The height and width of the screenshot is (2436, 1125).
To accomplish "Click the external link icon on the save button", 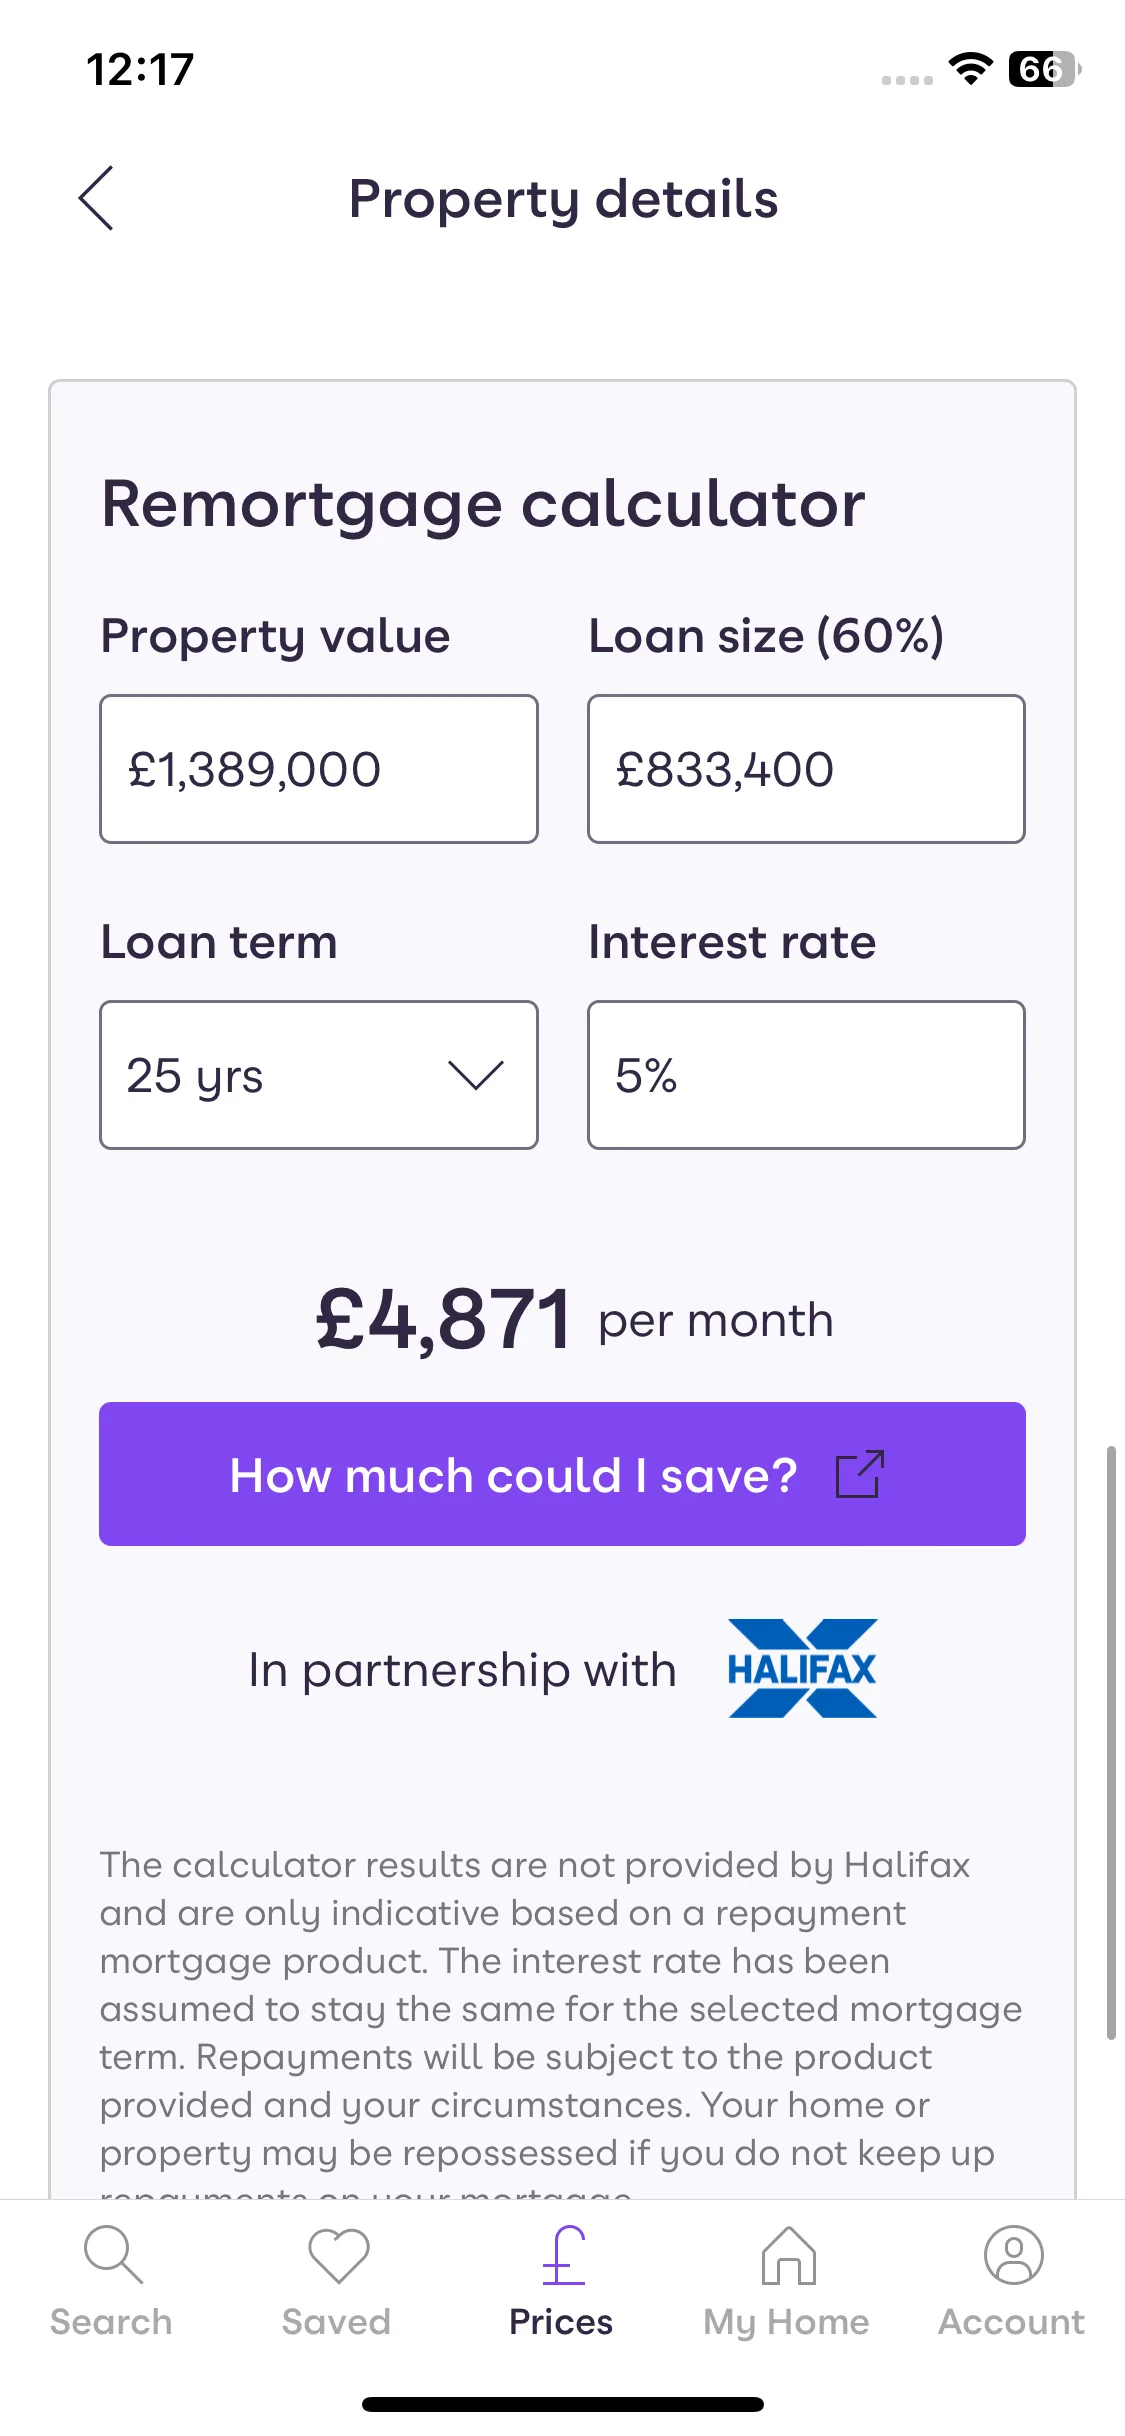I will pyautogui.click(x=860, y=1474).
